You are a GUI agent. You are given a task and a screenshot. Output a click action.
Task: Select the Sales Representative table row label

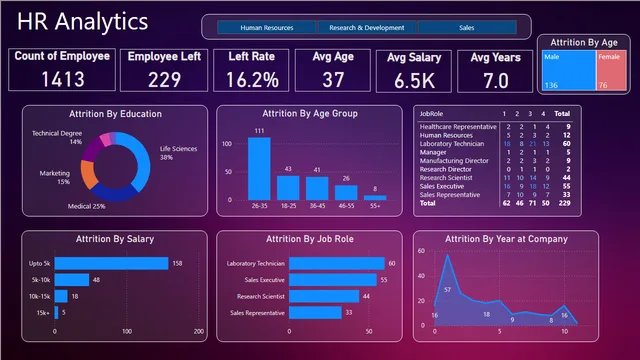click(450, 195)
